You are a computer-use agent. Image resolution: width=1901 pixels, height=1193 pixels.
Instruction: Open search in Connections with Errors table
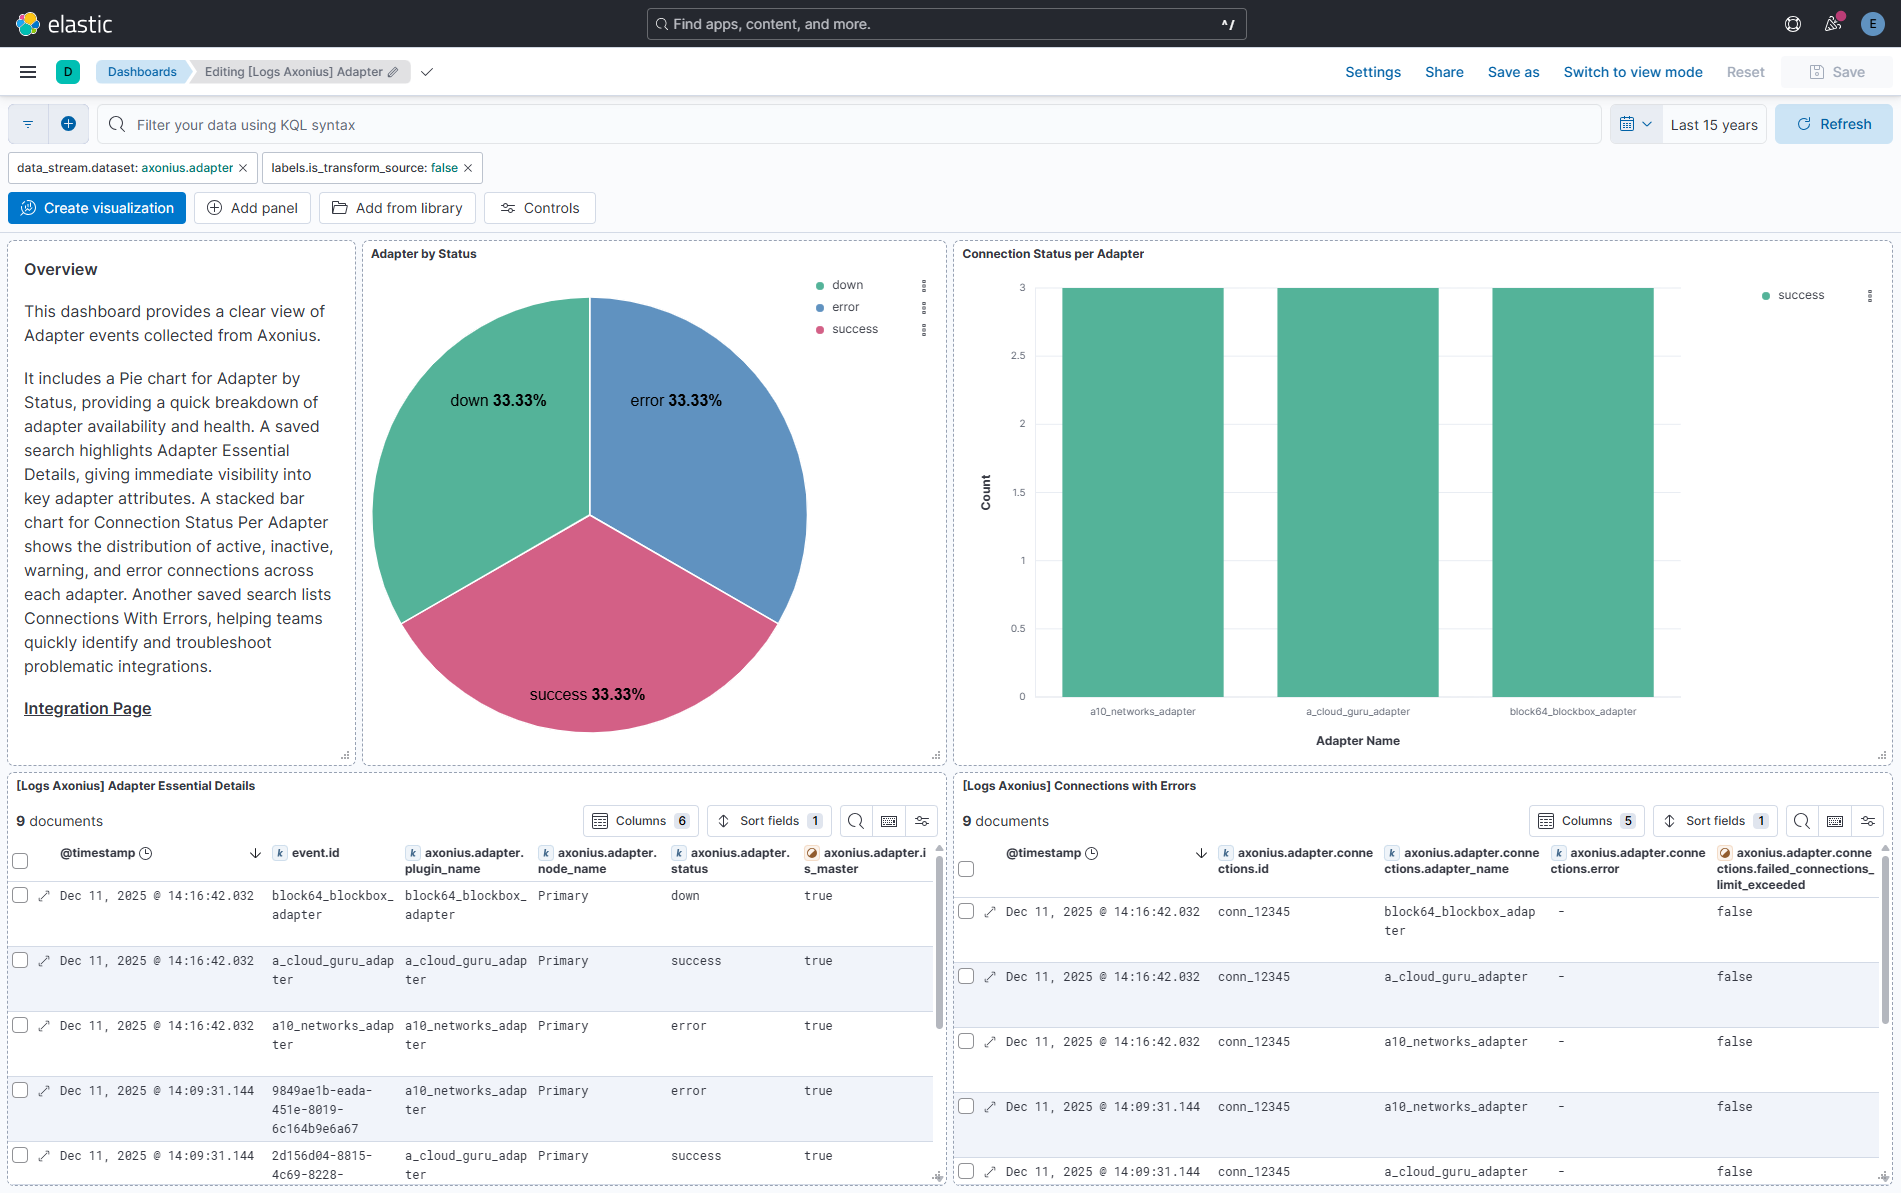(1802, 821)
